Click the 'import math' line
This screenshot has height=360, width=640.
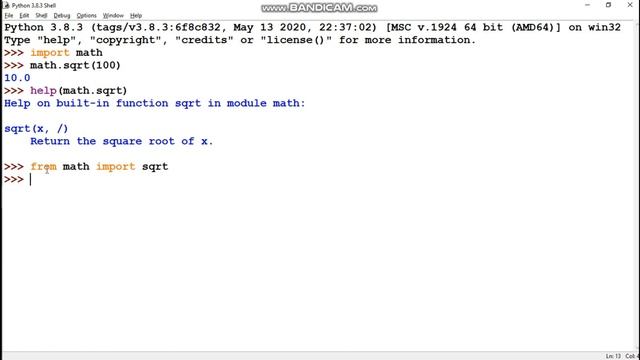point(66,53)
